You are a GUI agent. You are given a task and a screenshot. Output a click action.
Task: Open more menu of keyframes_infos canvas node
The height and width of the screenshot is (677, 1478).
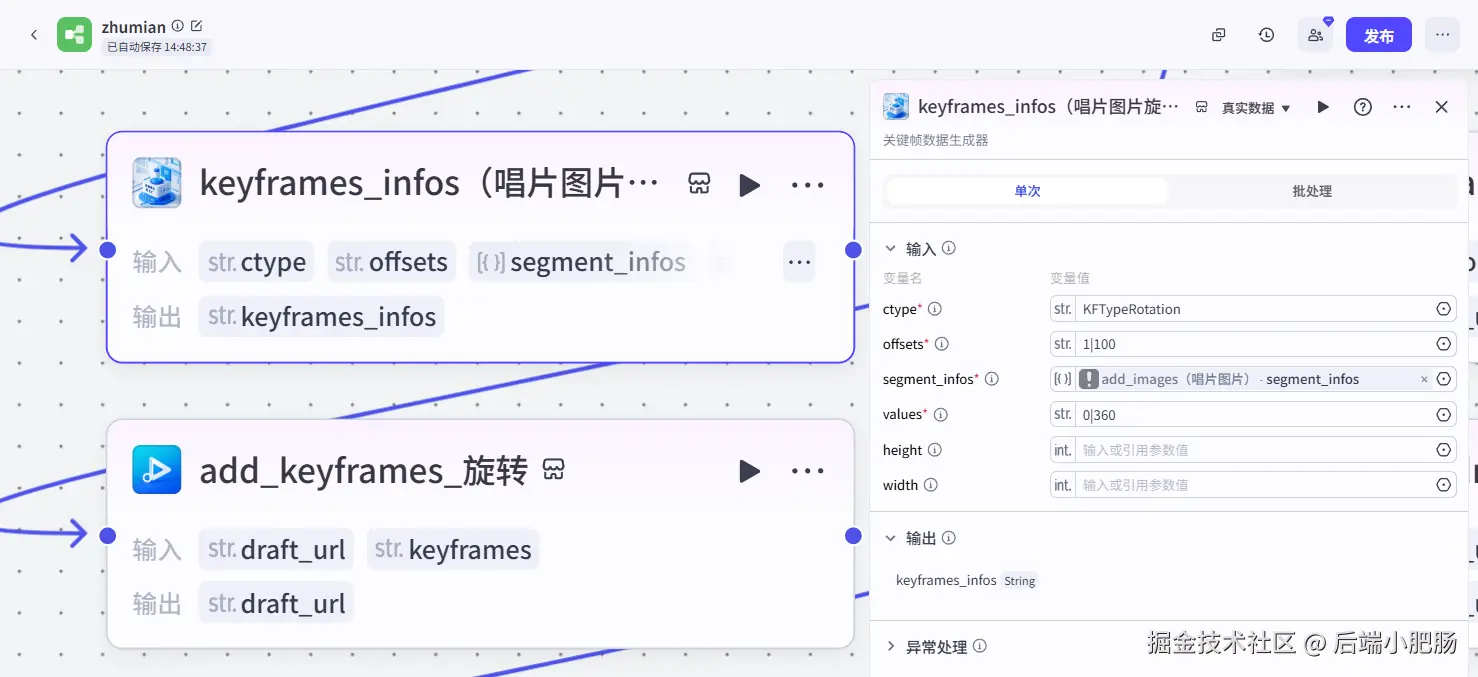808,185
